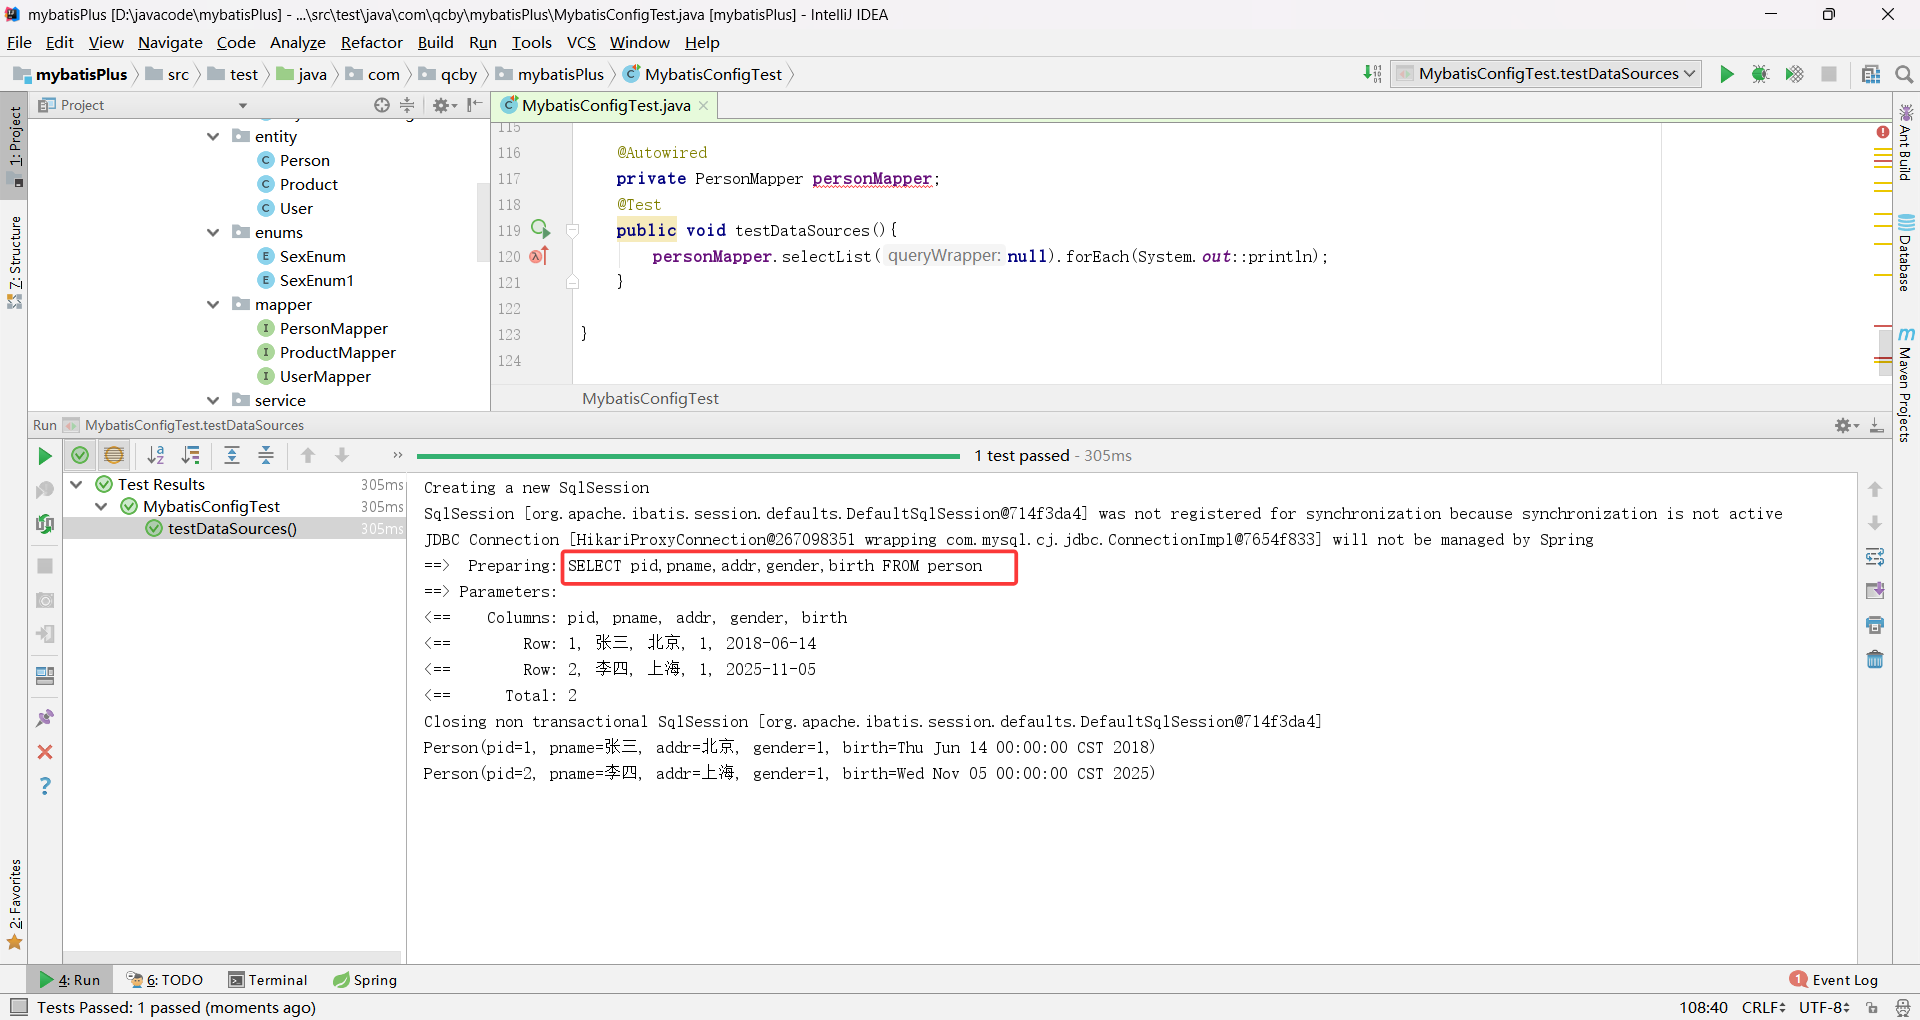Image resolution: width=1920 pixels, height=1020 pixels.
Task: Open Project panel settings gear
Action: (x=444, y=105)
